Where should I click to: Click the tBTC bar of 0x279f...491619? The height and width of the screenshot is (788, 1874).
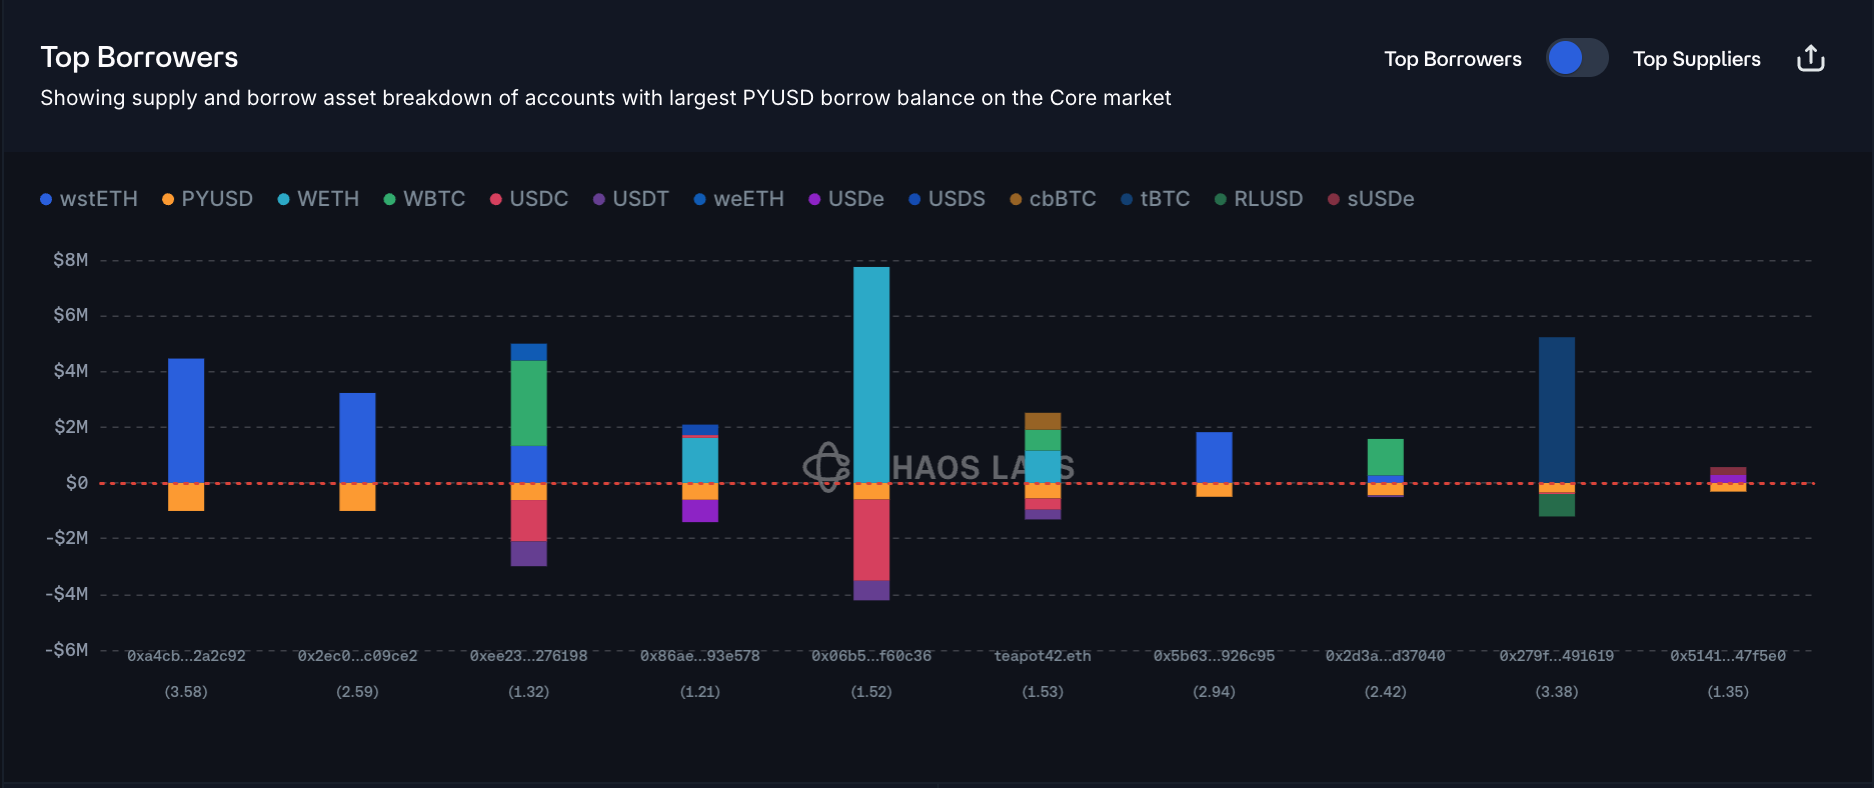1556,410
